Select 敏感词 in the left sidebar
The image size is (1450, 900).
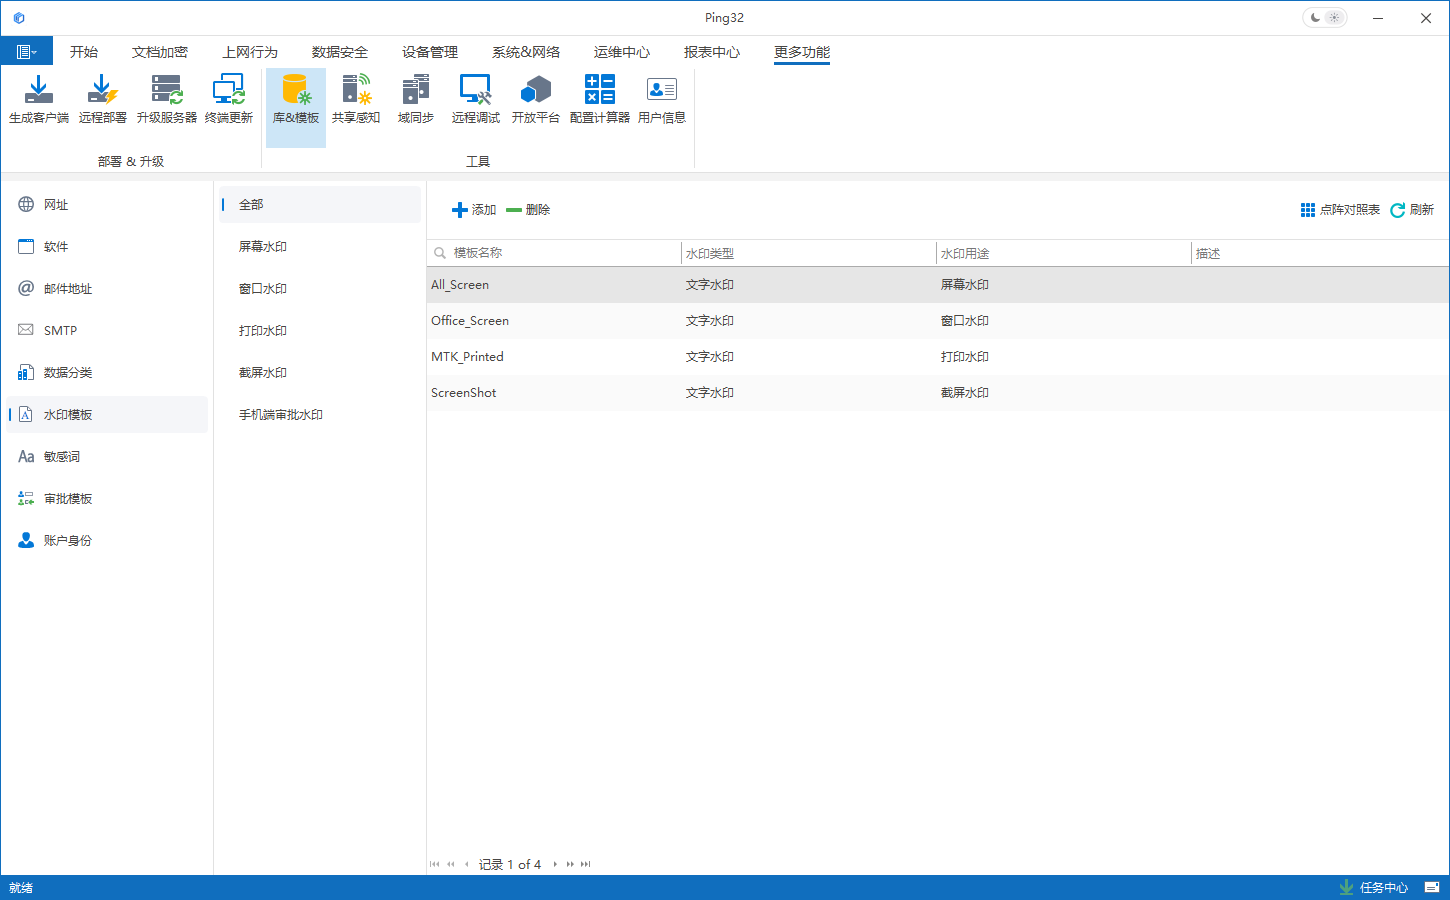(x=61, y=457)
